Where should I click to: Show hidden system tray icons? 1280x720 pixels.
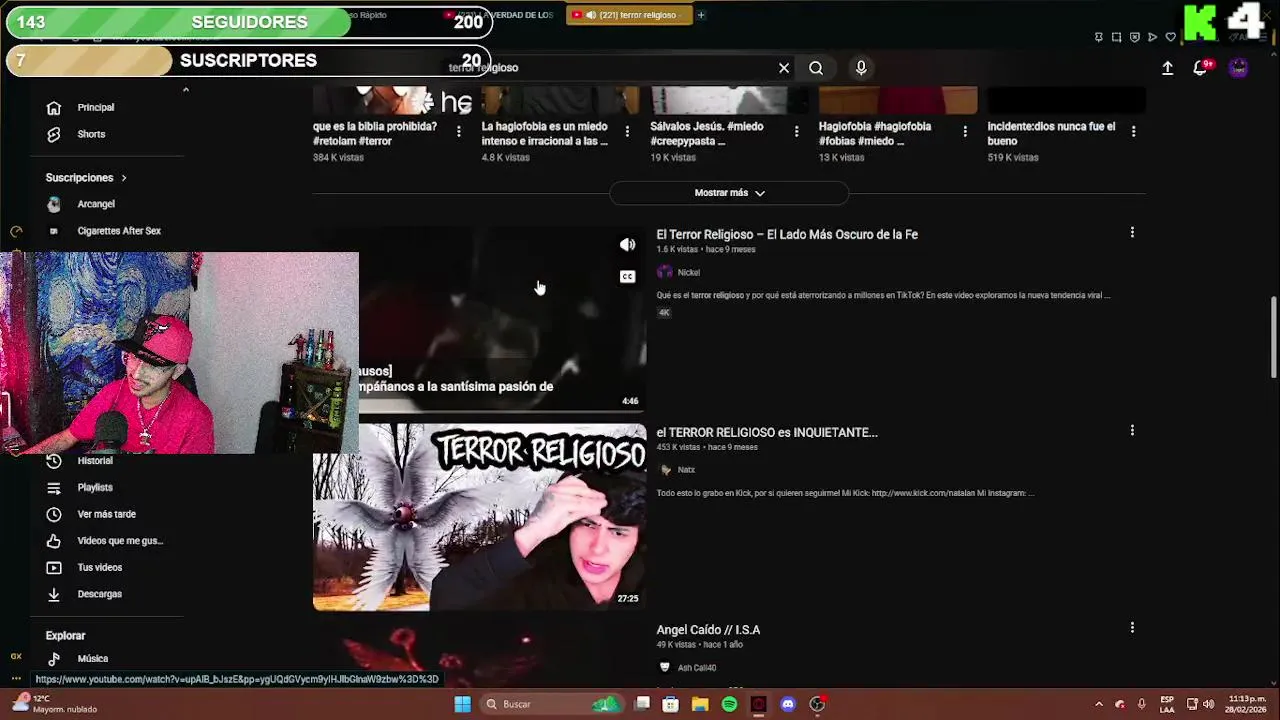point(1098,704)
